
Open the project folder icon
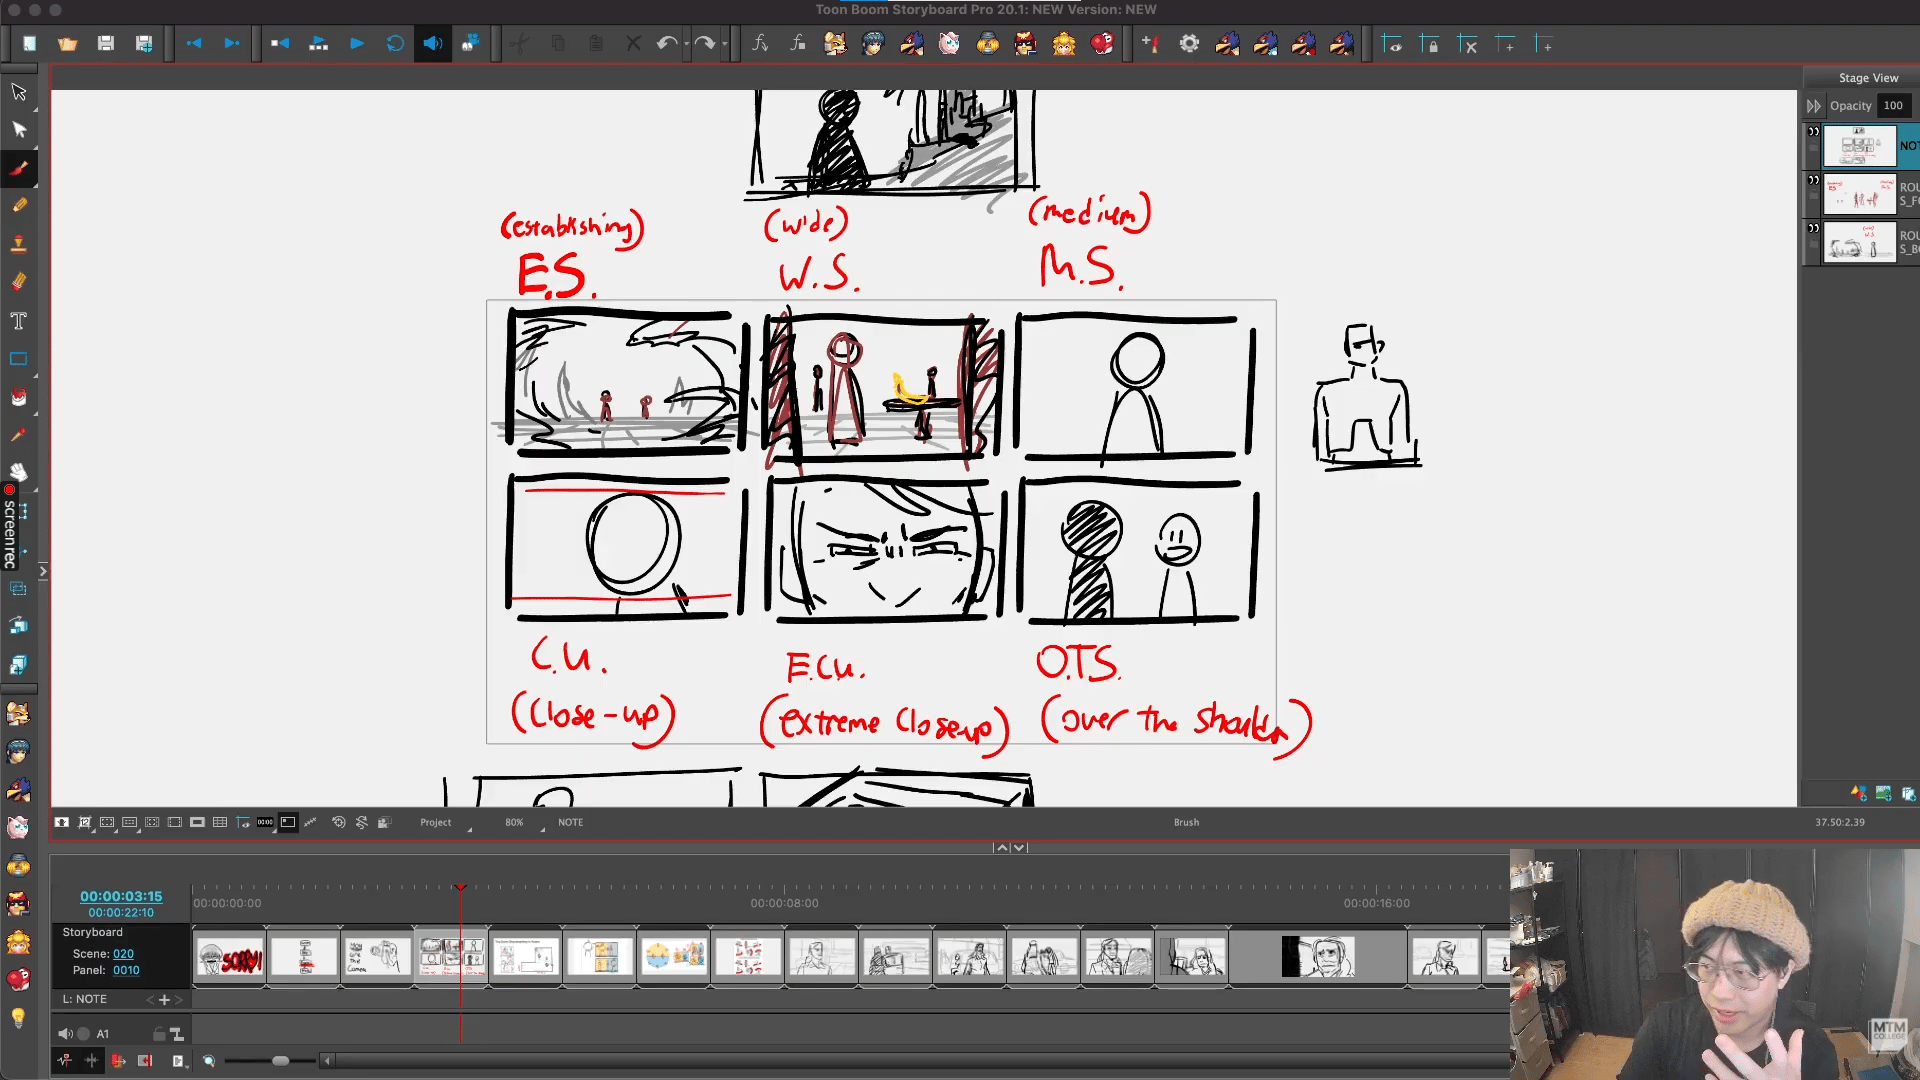(x=67, y=44)
